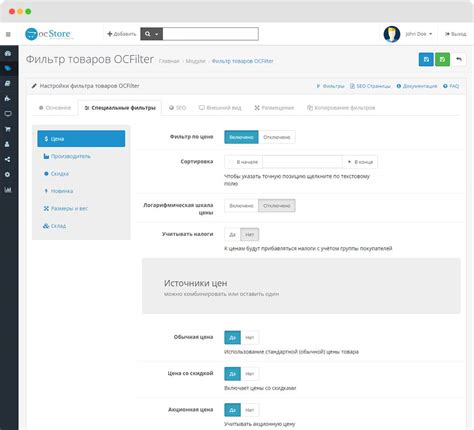The image size is (474, 430).
Task: Open the FAQ link
Action: [451, 86]
